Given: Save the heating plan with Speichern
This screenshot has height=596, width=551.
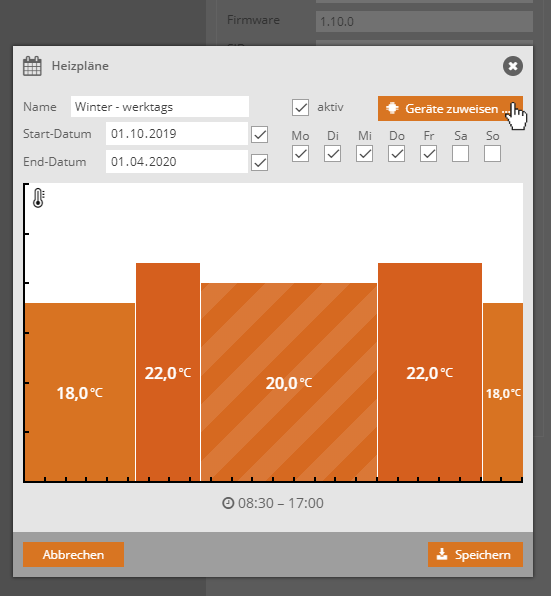Looking at the screenshot, I should click(x=475, y=555).
